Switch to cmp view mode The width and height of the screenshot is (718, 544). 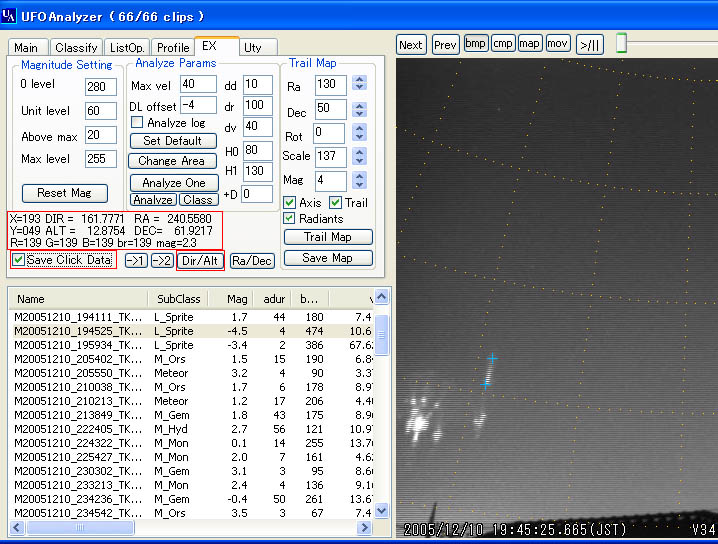tap(503, 44)
